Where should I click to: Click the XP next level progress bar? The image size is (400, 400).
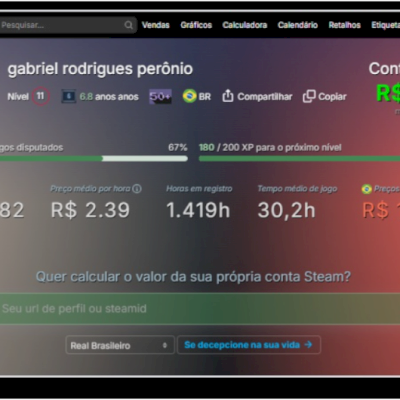(299, 159)
